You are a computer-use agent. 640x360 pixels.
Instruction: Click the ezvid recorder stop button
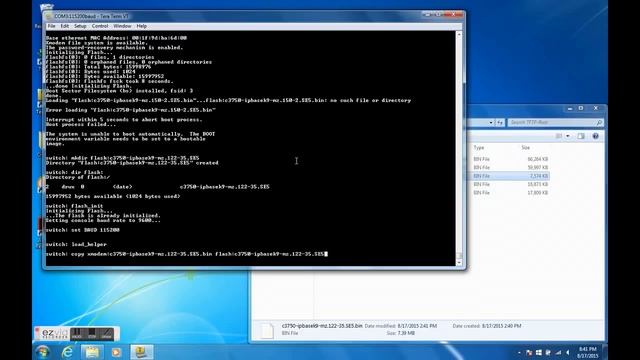point(92,333)
